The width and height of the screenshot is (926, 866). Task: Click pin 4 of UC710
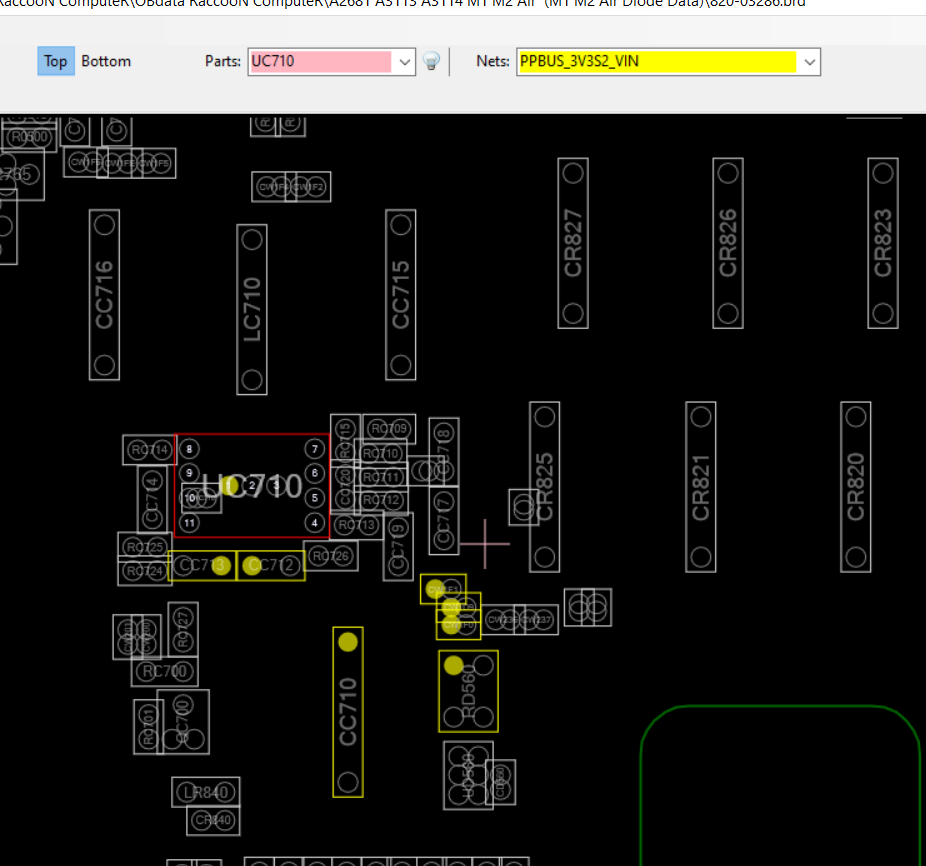click(315, 523)
